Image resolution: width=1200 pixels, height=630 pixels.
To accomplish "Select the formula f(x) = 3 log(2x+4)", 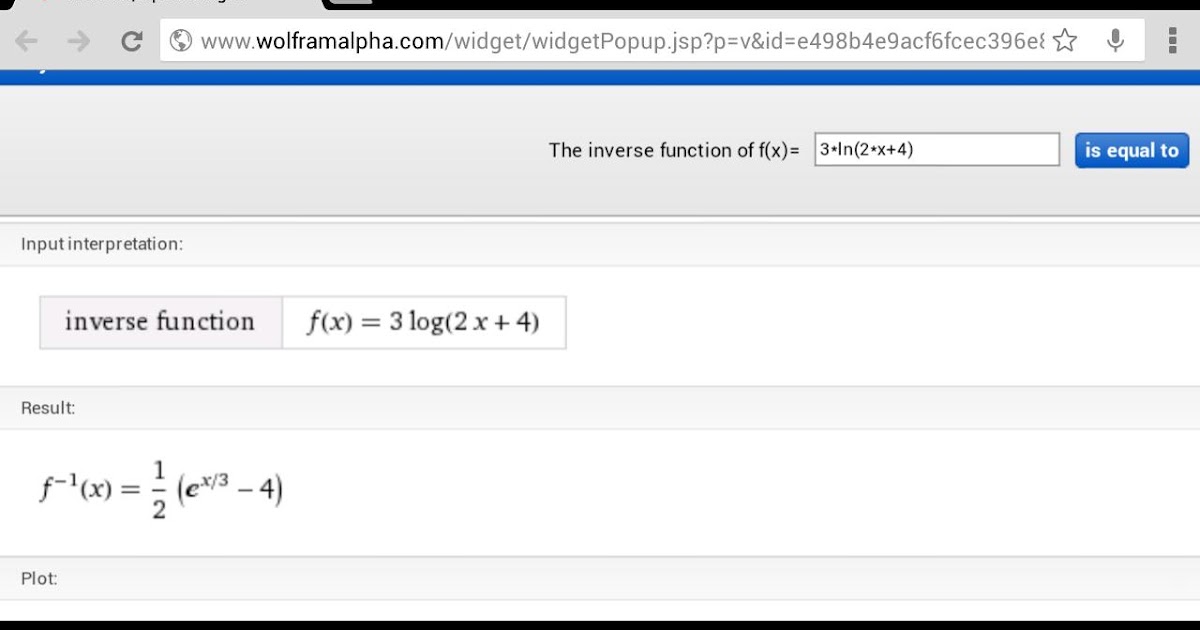I will tap(423, 322).
